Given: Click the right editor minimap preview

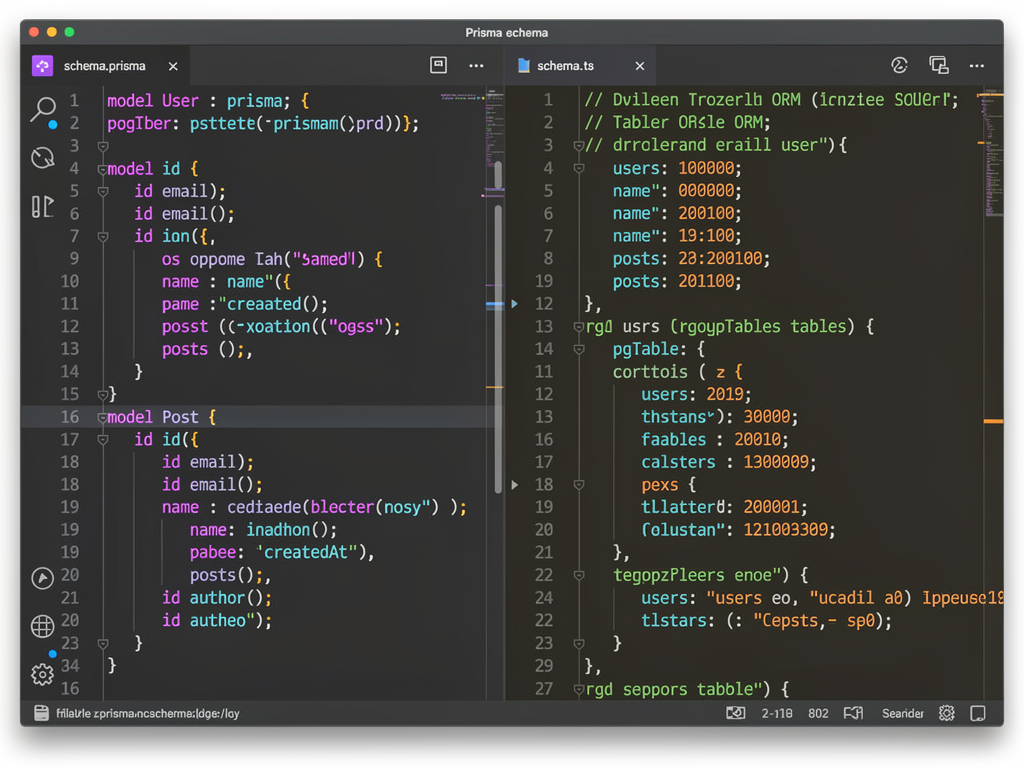Looking at the screenshot, I should pos(993,153).
